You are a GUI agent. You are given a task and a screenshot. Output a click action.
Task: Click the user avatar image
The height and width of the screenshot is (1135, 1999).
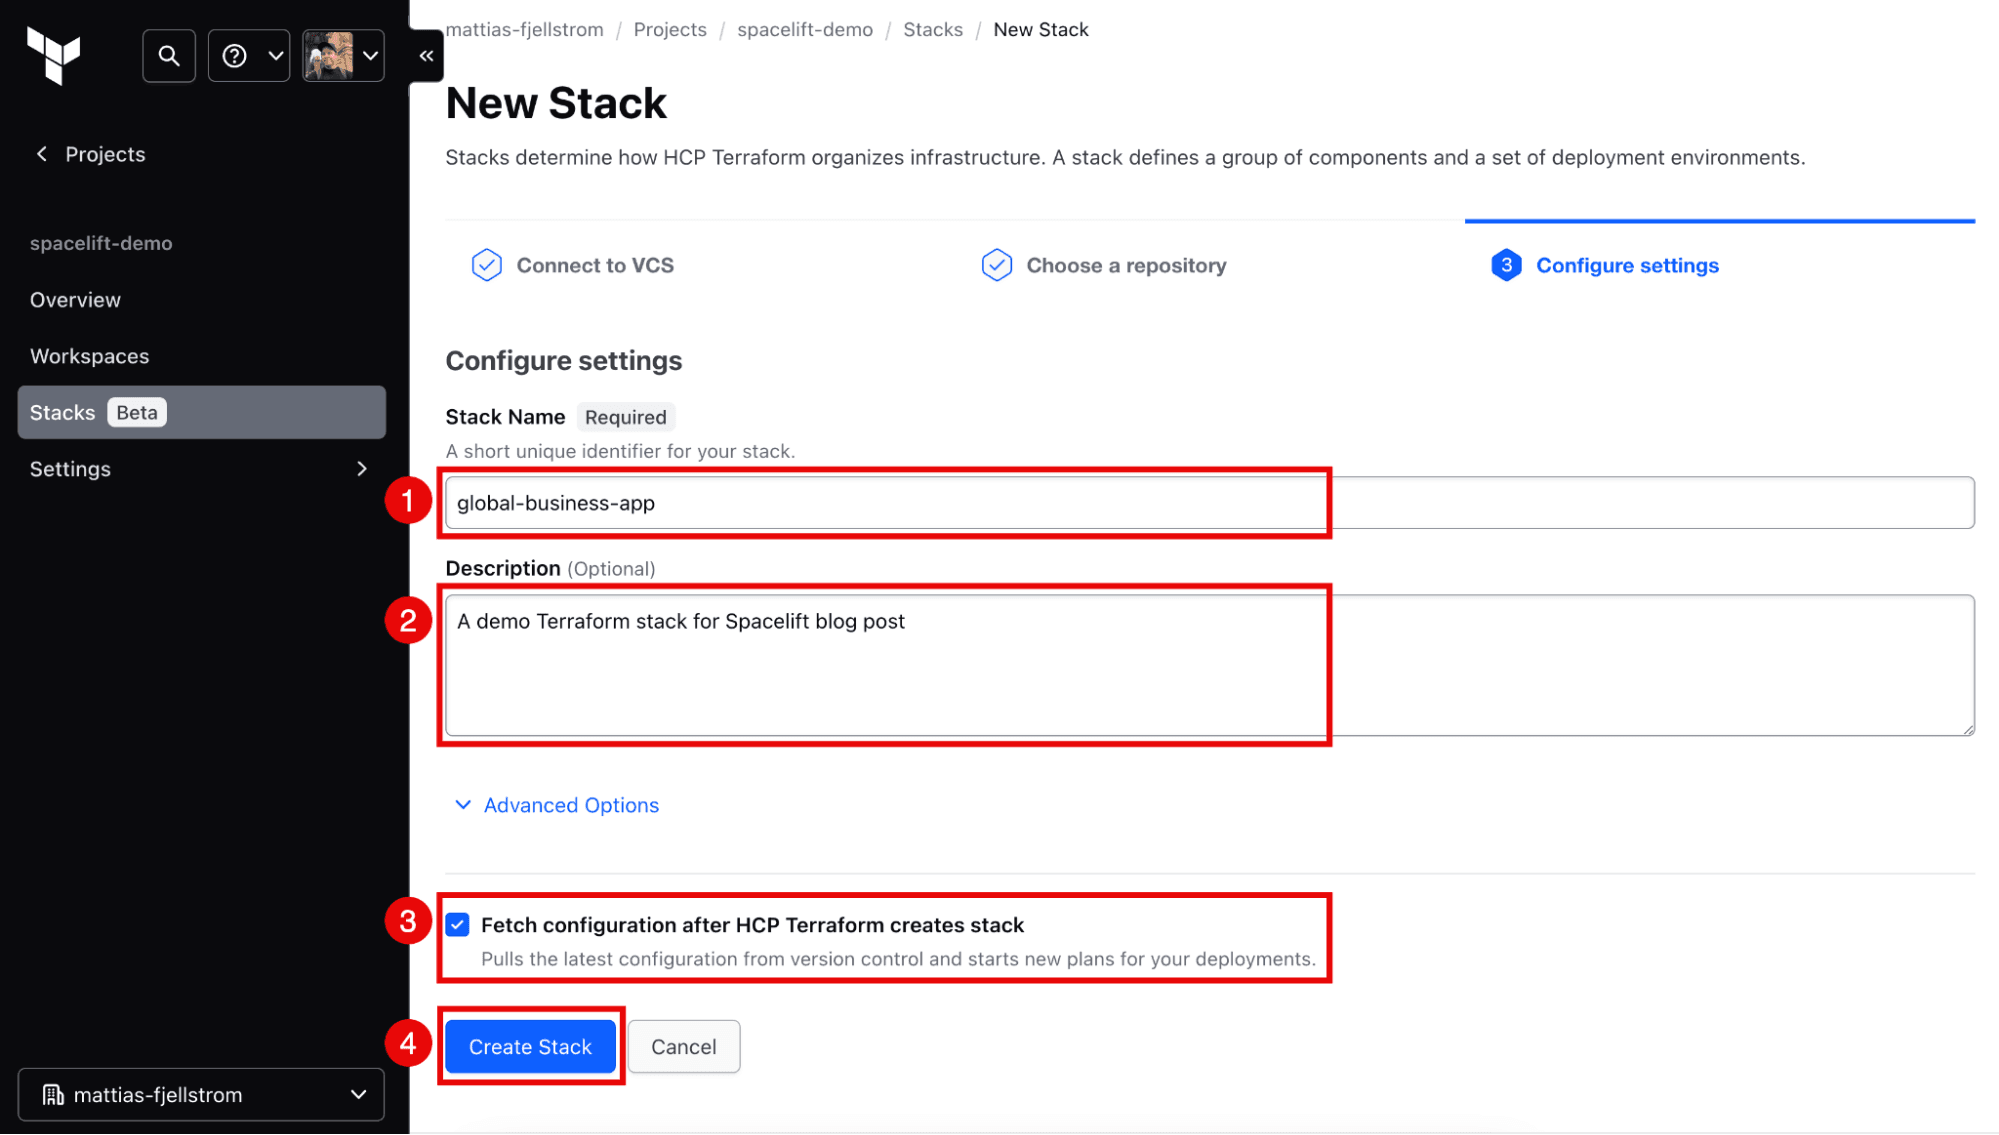pyautogui.click(x=330, y=55)
